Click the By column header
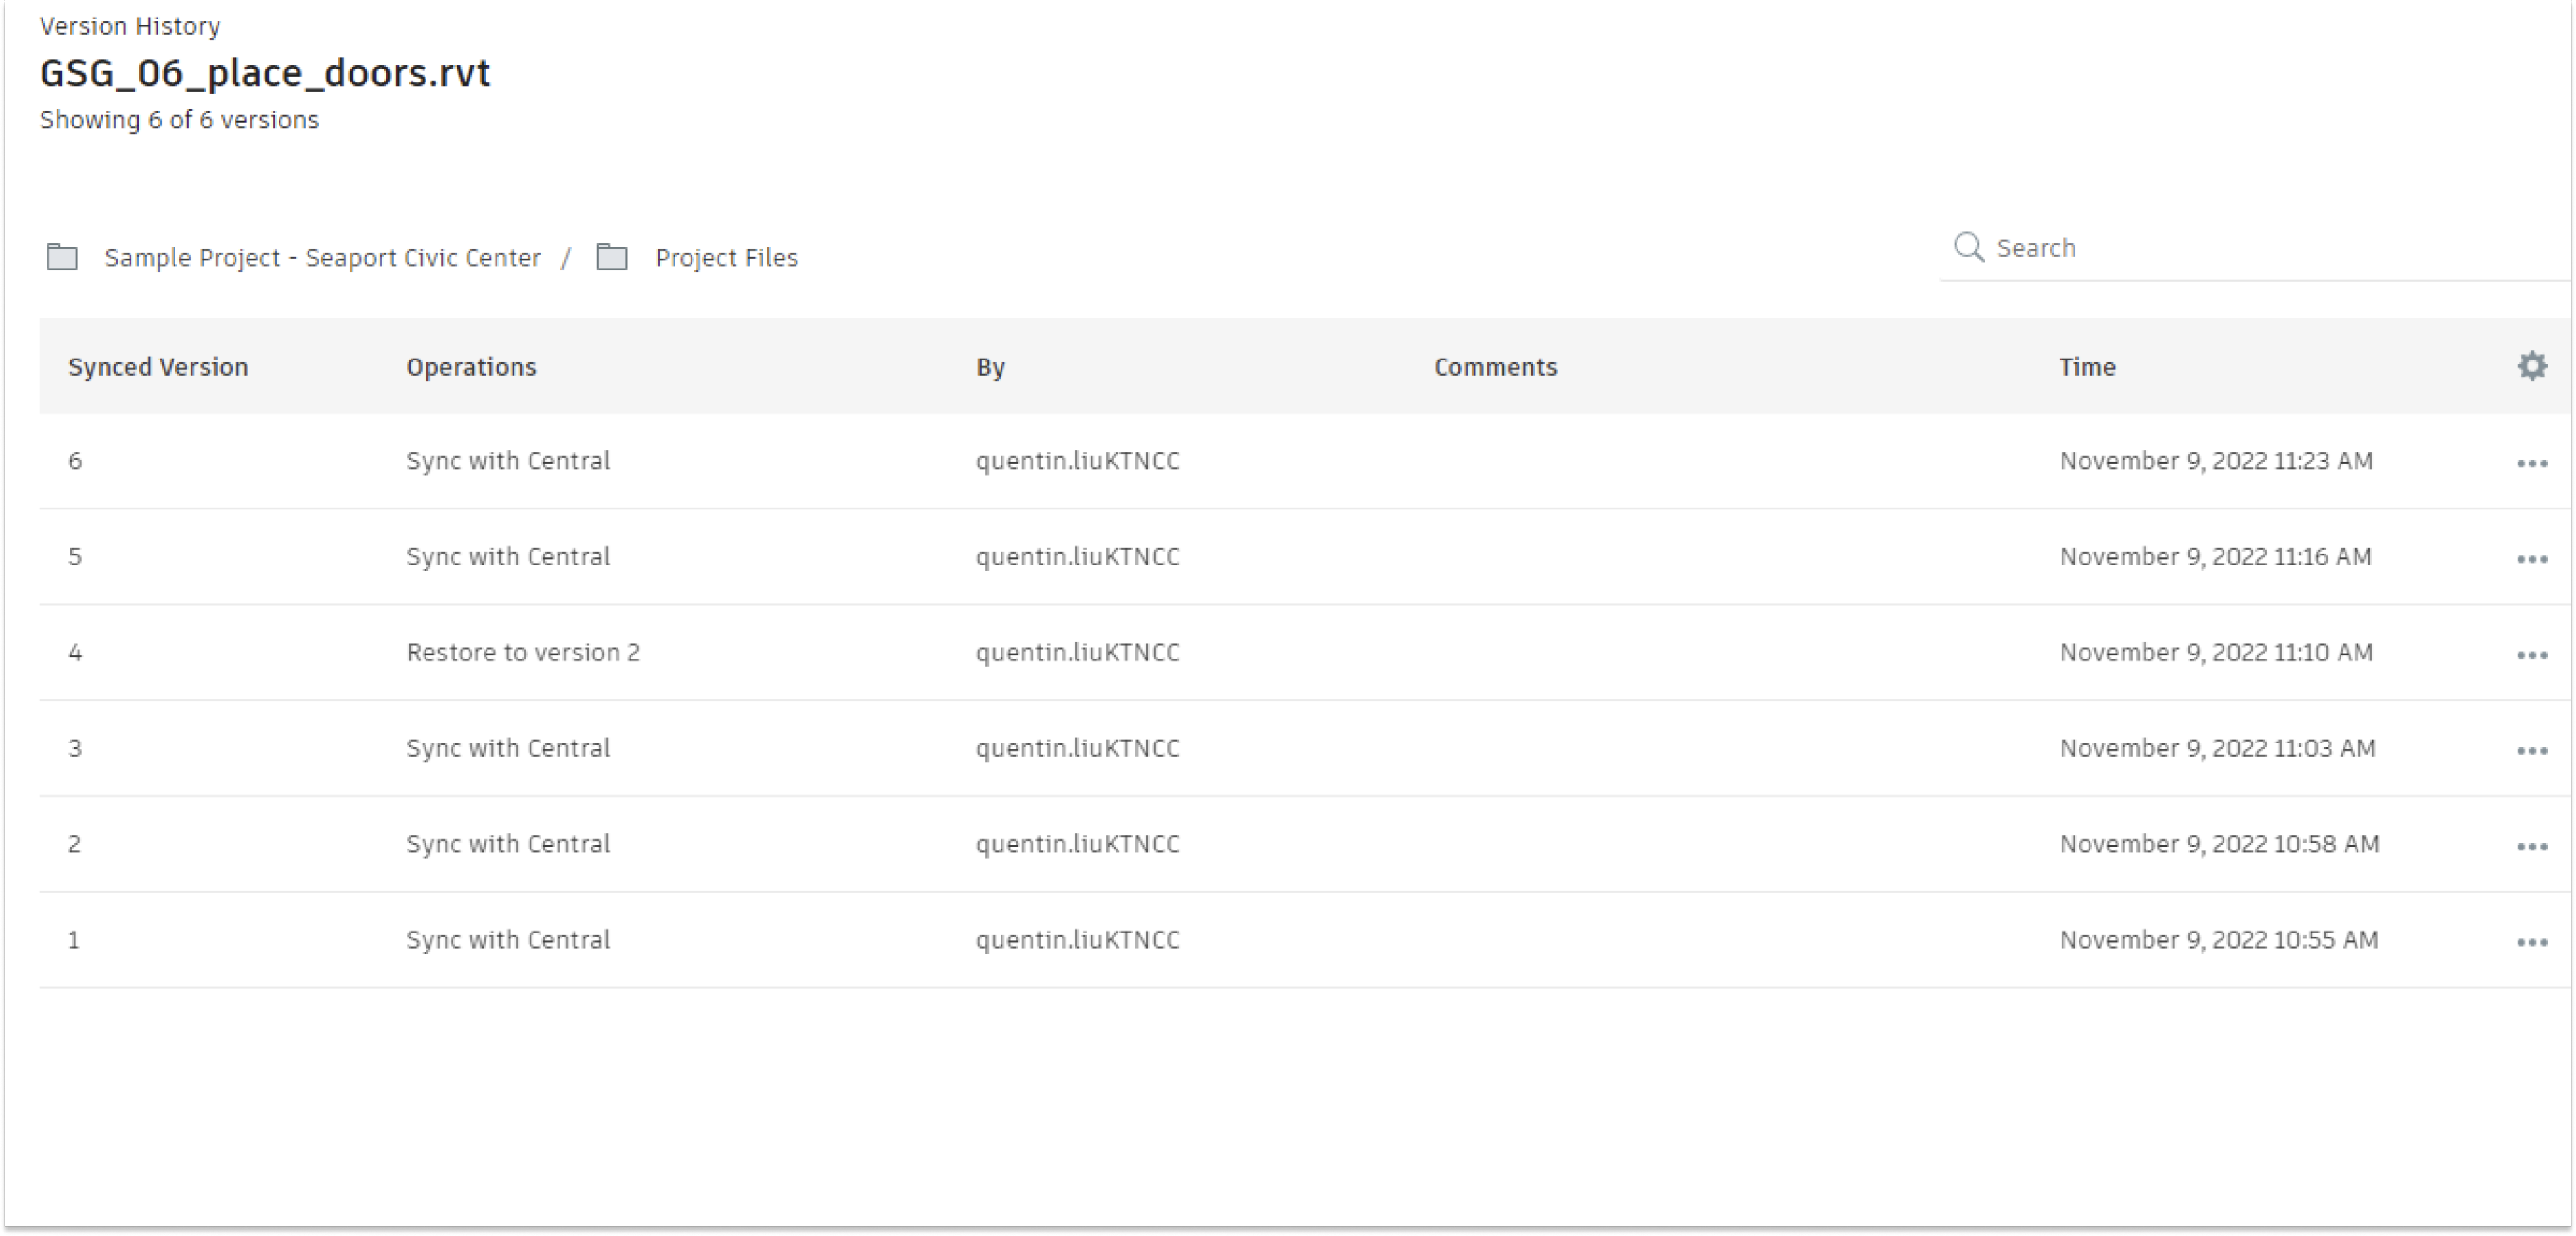This screenshot has height=1236, width=2576. 990,367
